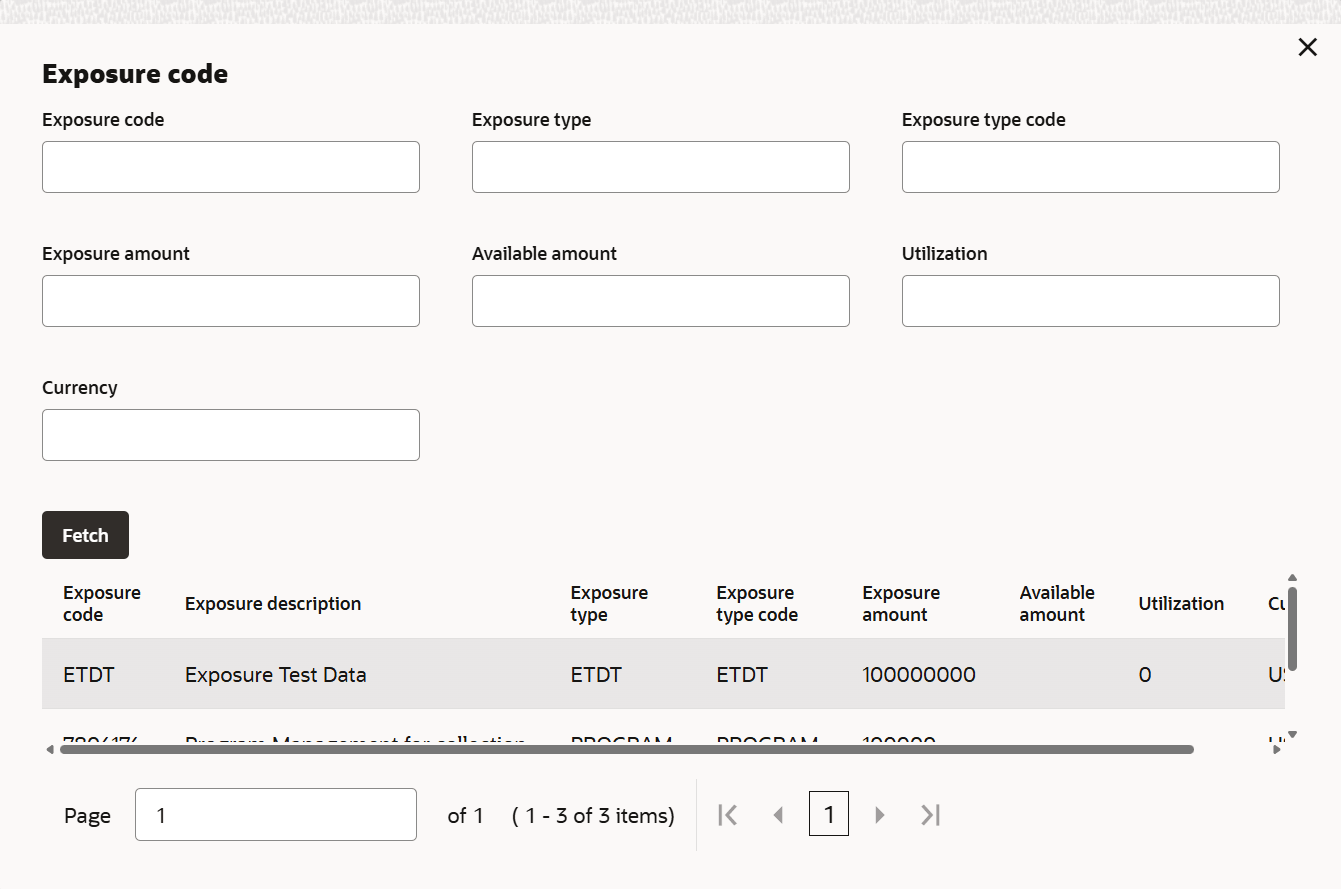Focus the Exposure code input field
This screenshot has width=1341, height=889.
(230, 167)
